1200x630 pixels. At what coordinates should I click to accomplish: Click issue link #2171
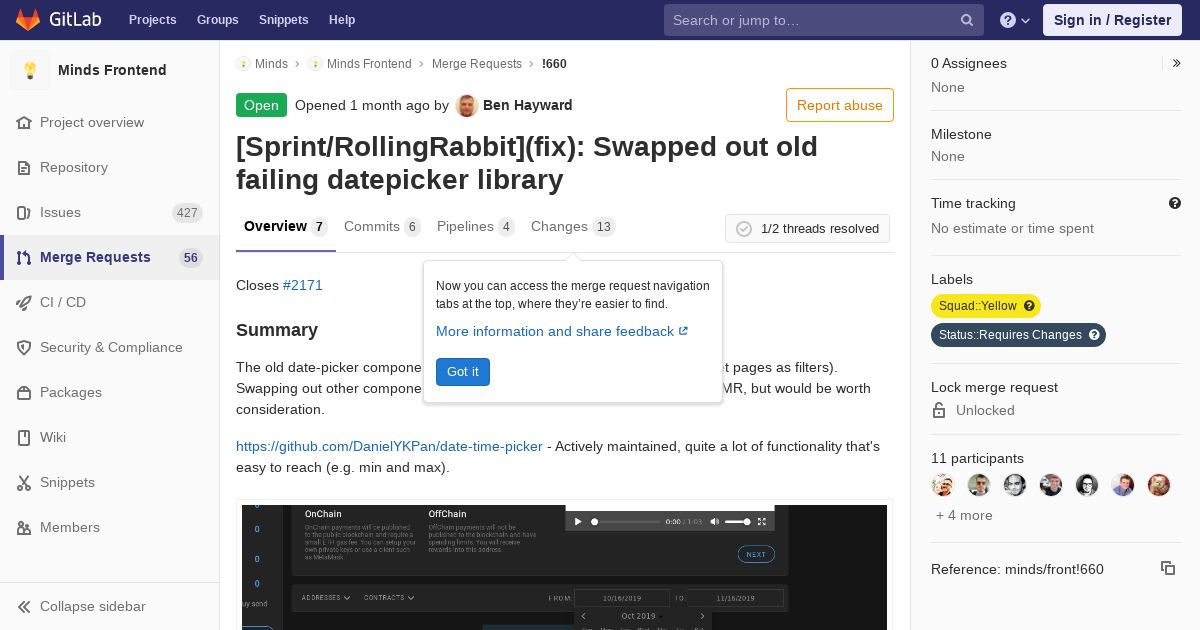coord(303,285)
